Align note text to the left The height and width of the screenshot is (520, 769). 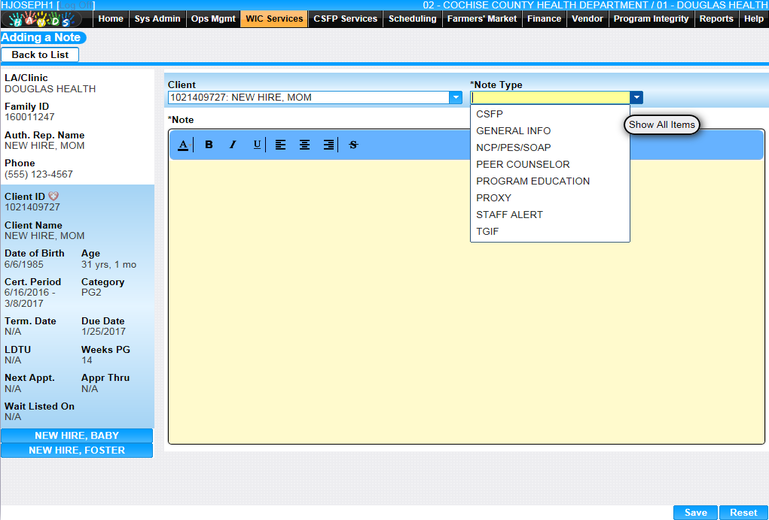[x=280, y=145]
